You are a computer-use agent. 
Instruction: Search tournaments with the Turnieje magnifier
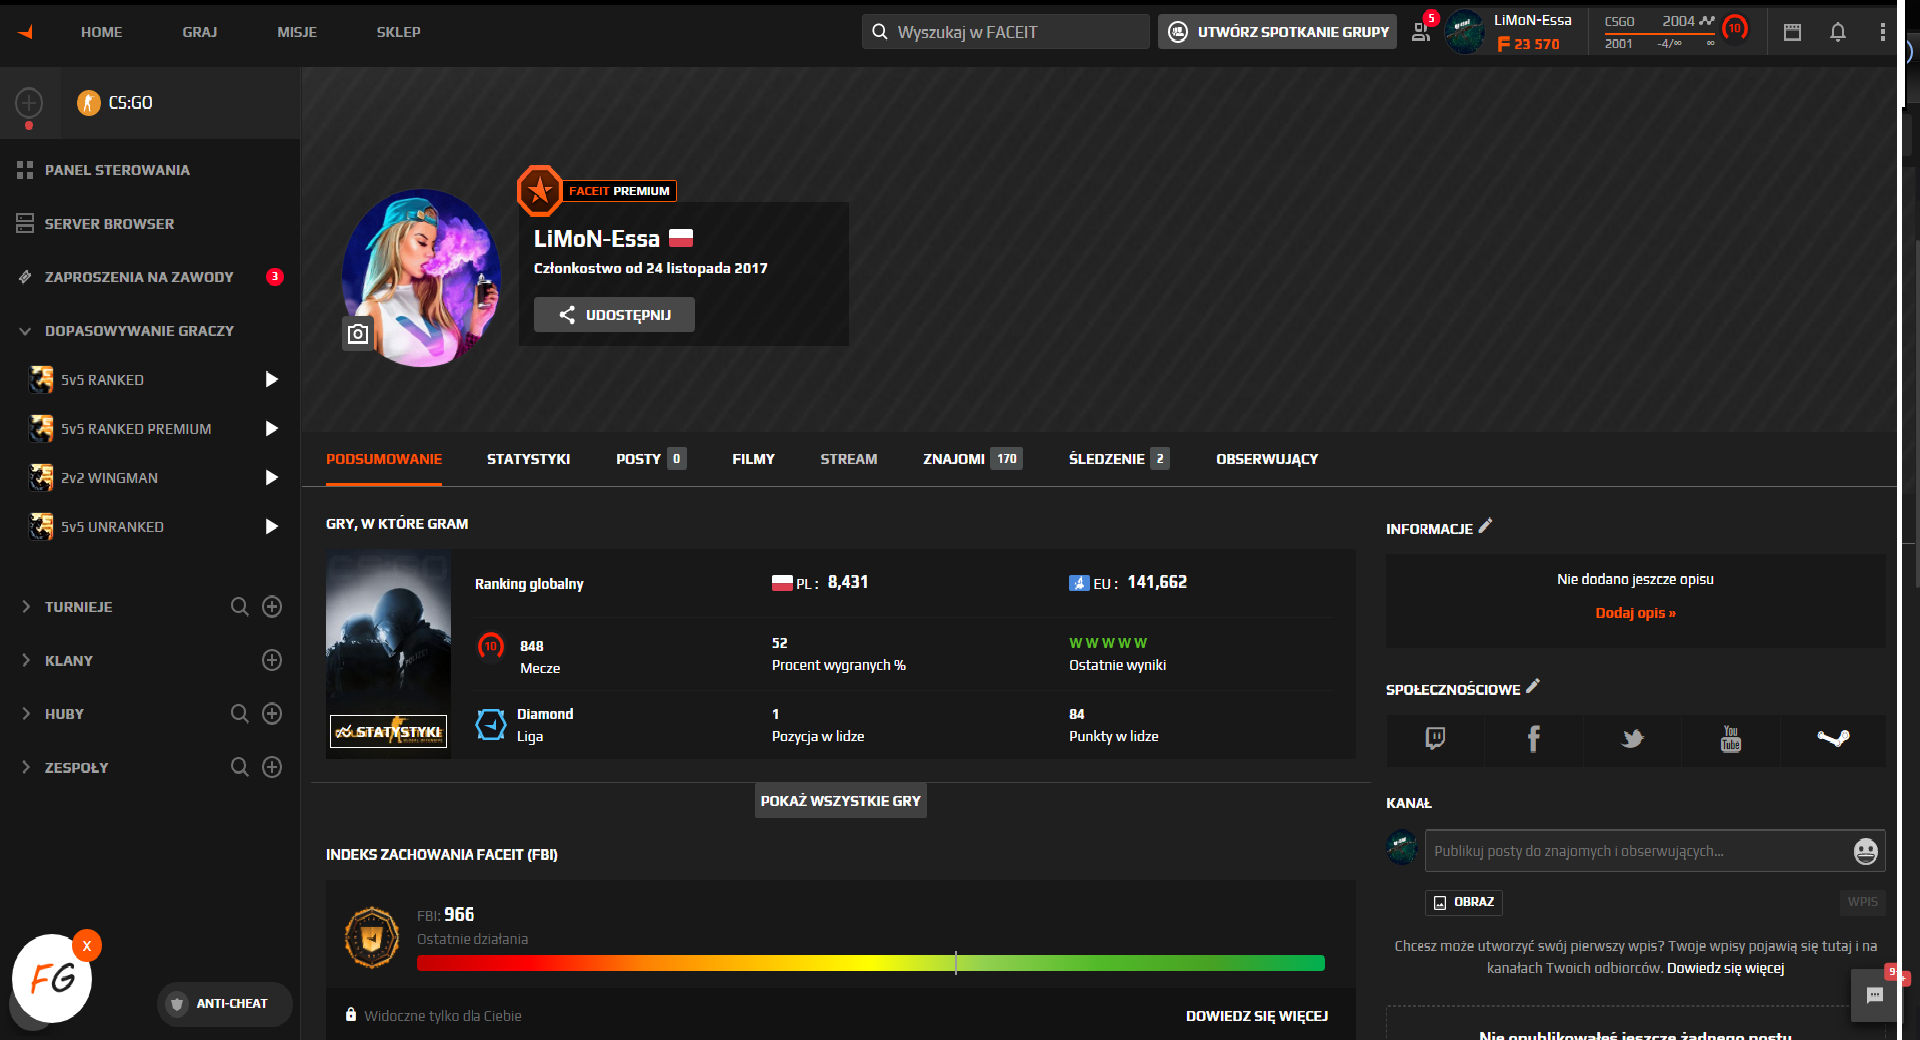pos(240,607)
